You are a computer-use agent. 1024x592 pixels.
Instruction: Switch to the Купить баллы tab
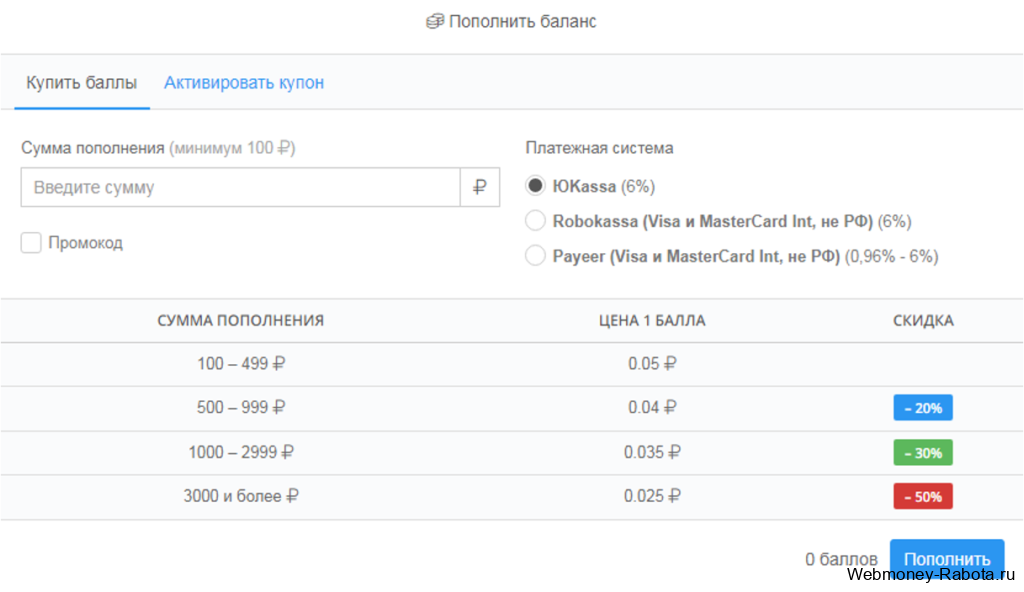click(x=82, y=83)
